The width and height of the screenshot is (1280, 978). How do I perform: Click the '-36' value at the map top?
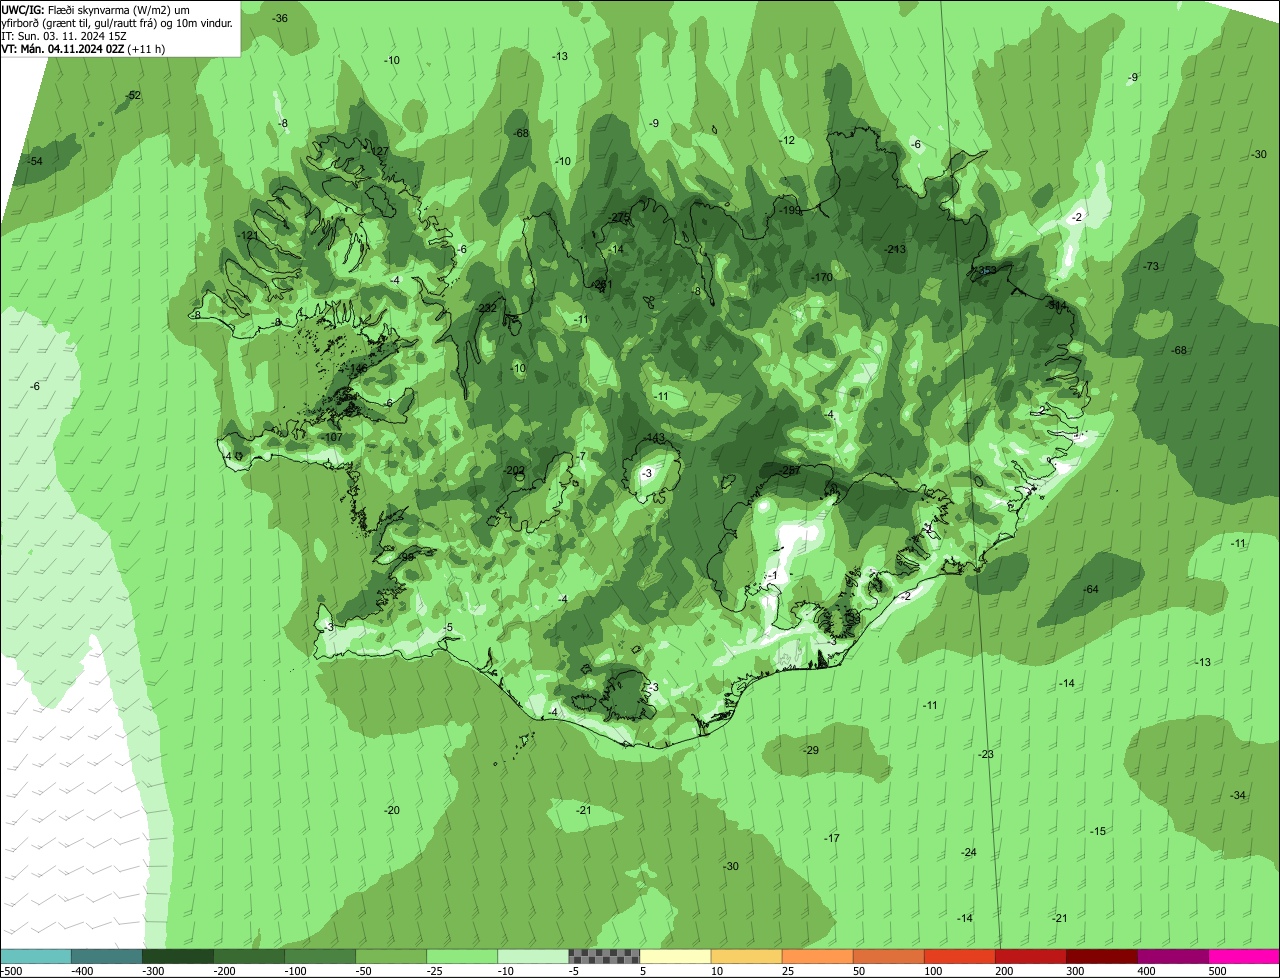[280, 19]
